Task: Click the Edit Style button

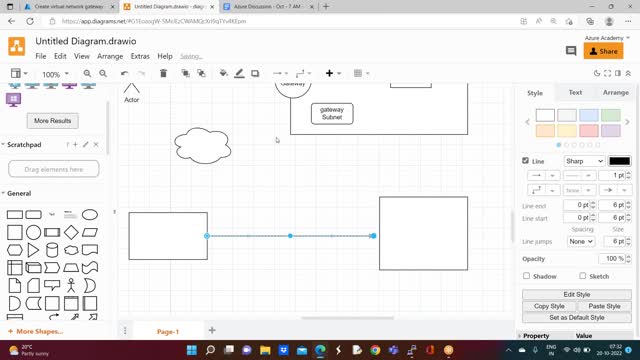Action: pyautogui.click(x=576, y=294)
